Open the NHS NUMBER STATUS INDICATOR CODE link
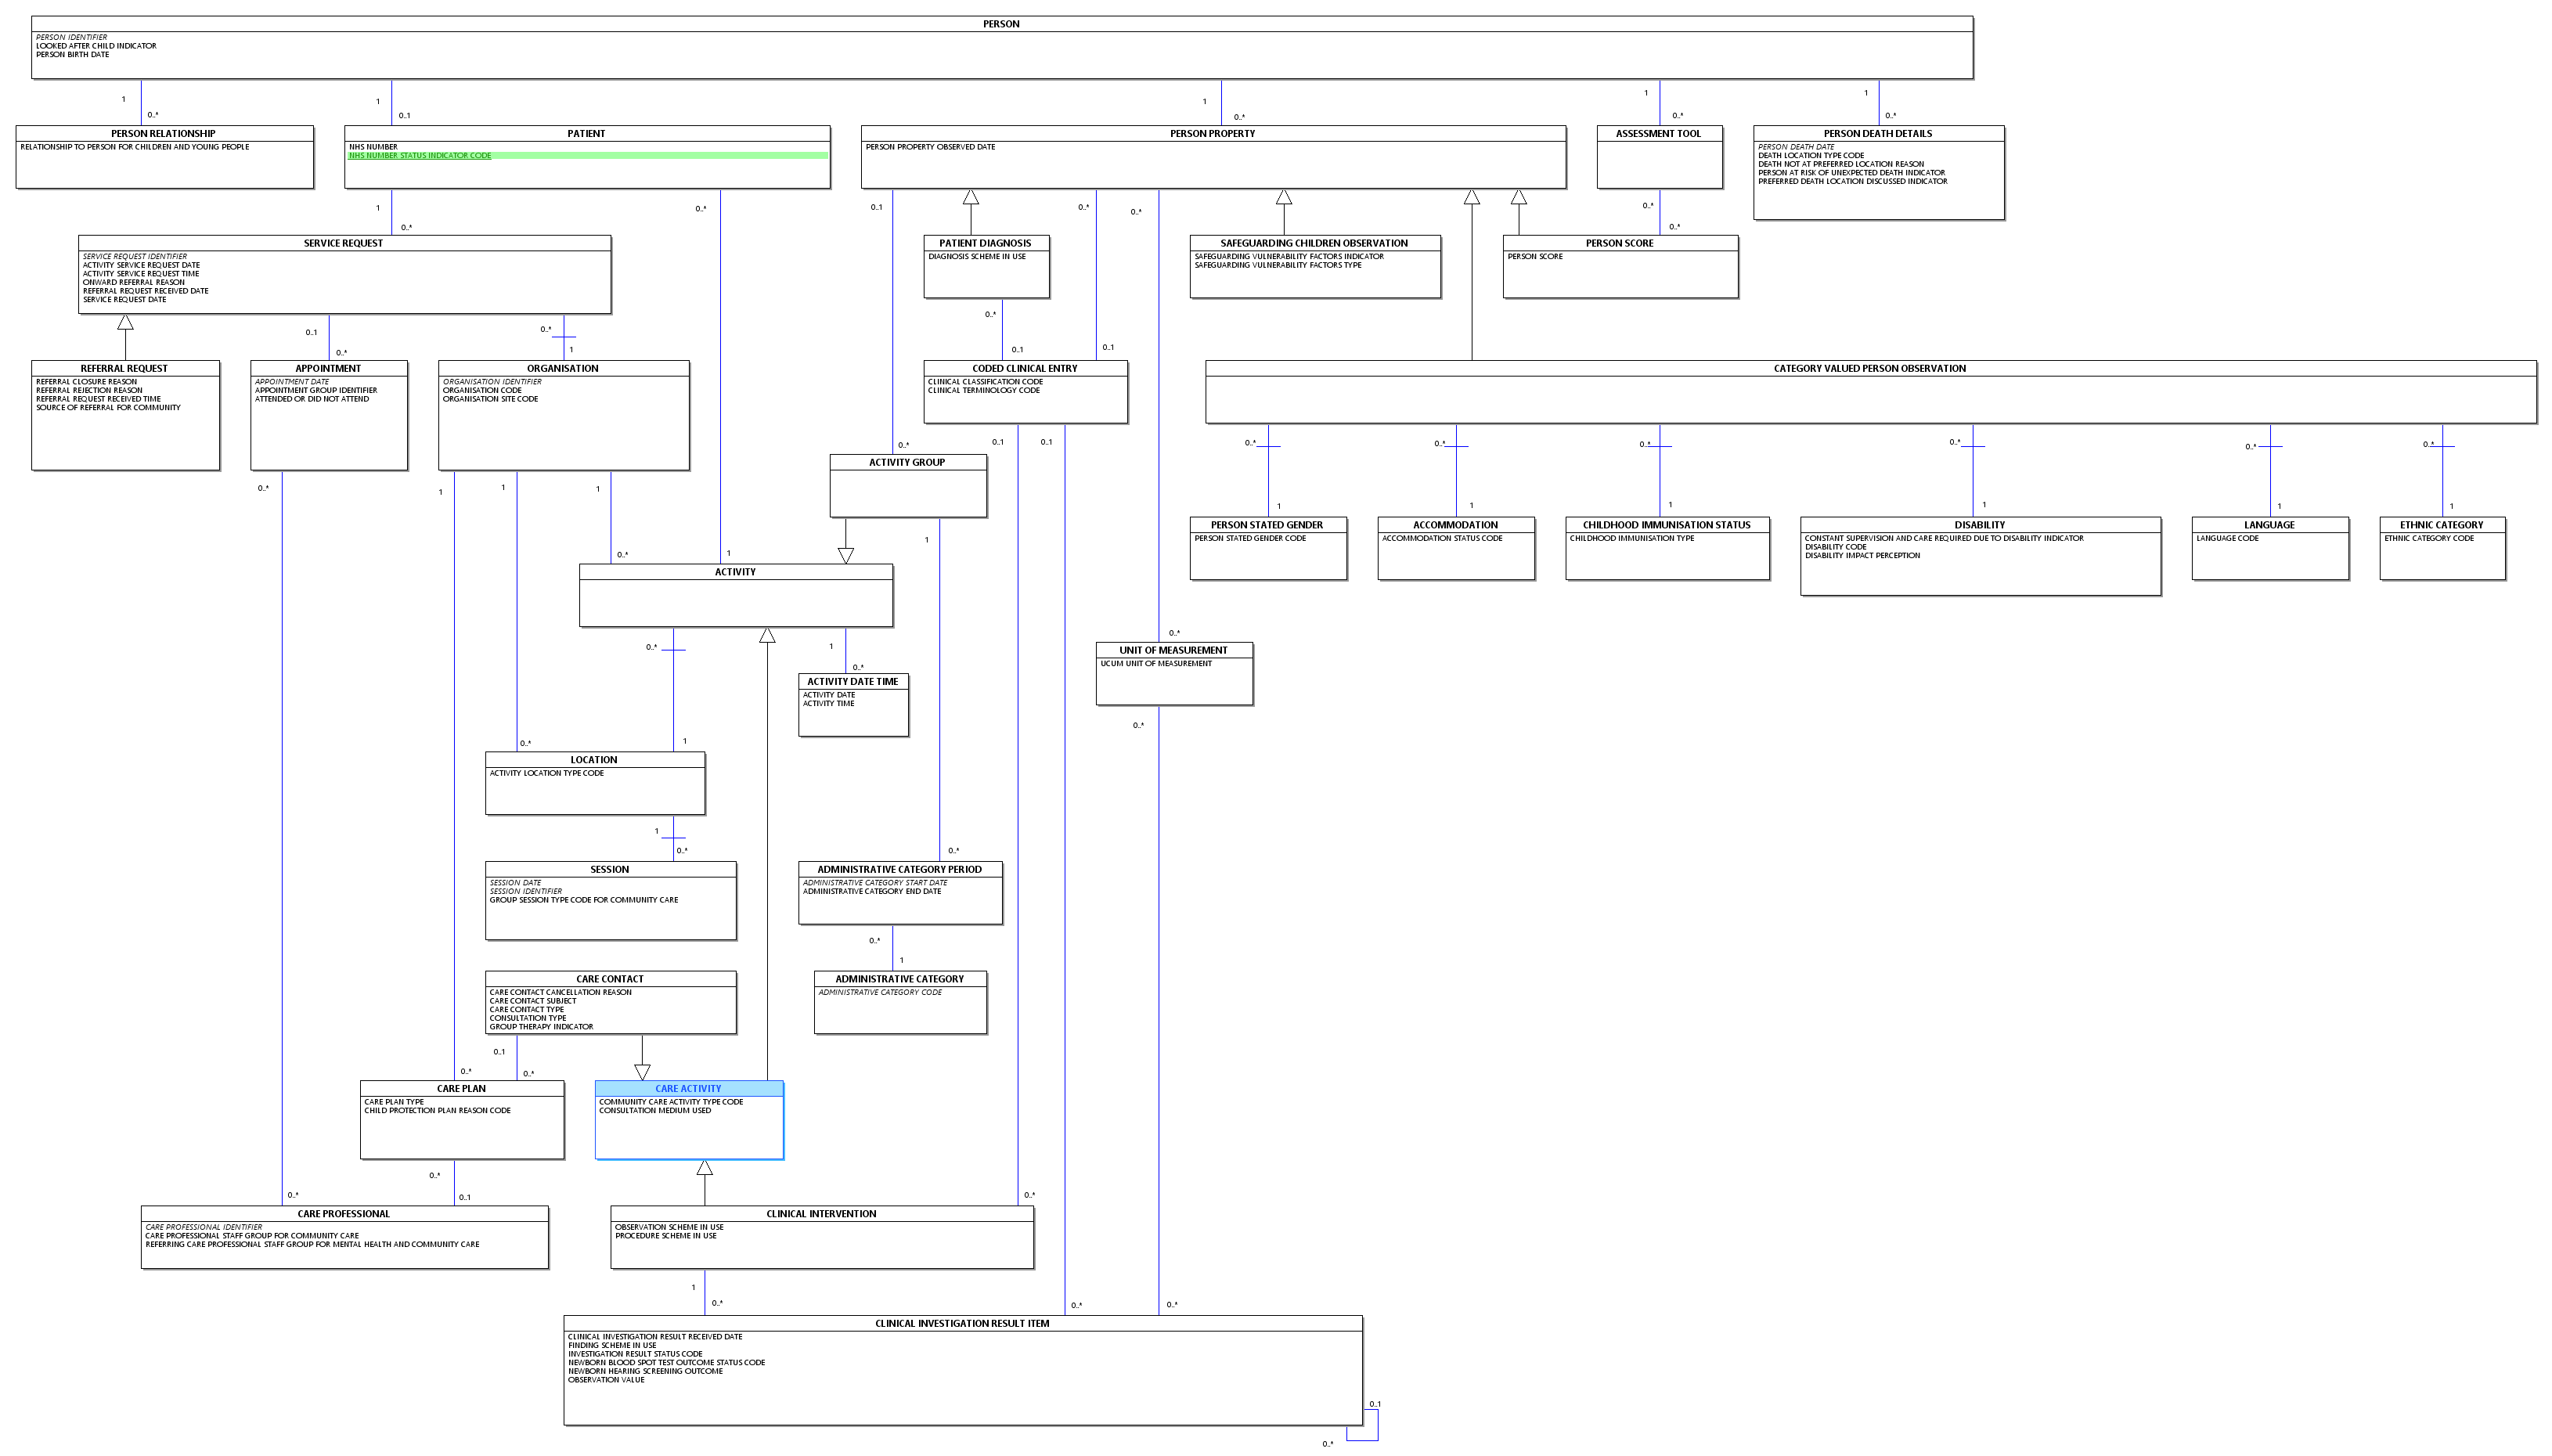 pyautogui.click(x=420, y=156)
